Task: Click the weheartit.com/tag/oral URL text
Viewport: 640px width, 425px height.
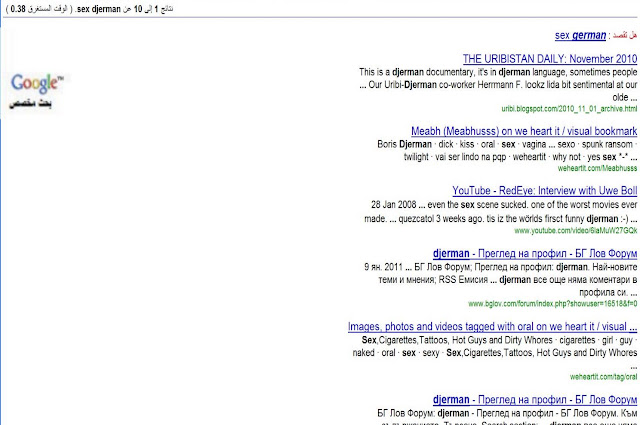Action: click(x=603, y=377)
